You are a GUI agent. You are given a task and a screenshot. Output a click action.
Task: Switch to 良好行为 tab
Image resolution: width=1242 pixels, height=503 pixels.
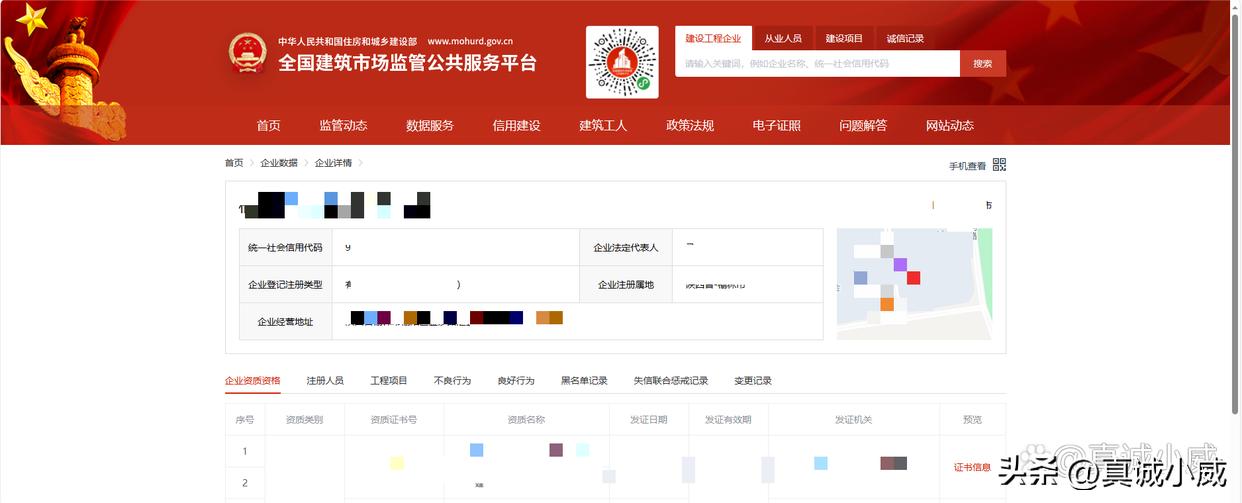(x=516, y=381)
